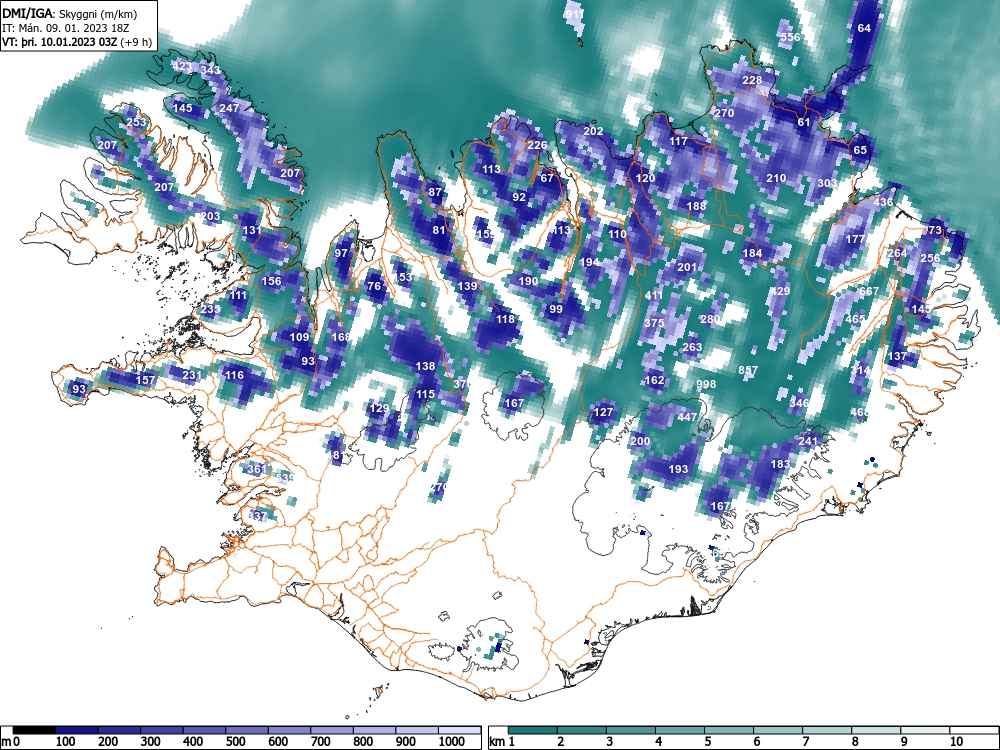Select the "177" value label
The height and width of the screenshot is (750, 1000).
(x=855, y=239)
